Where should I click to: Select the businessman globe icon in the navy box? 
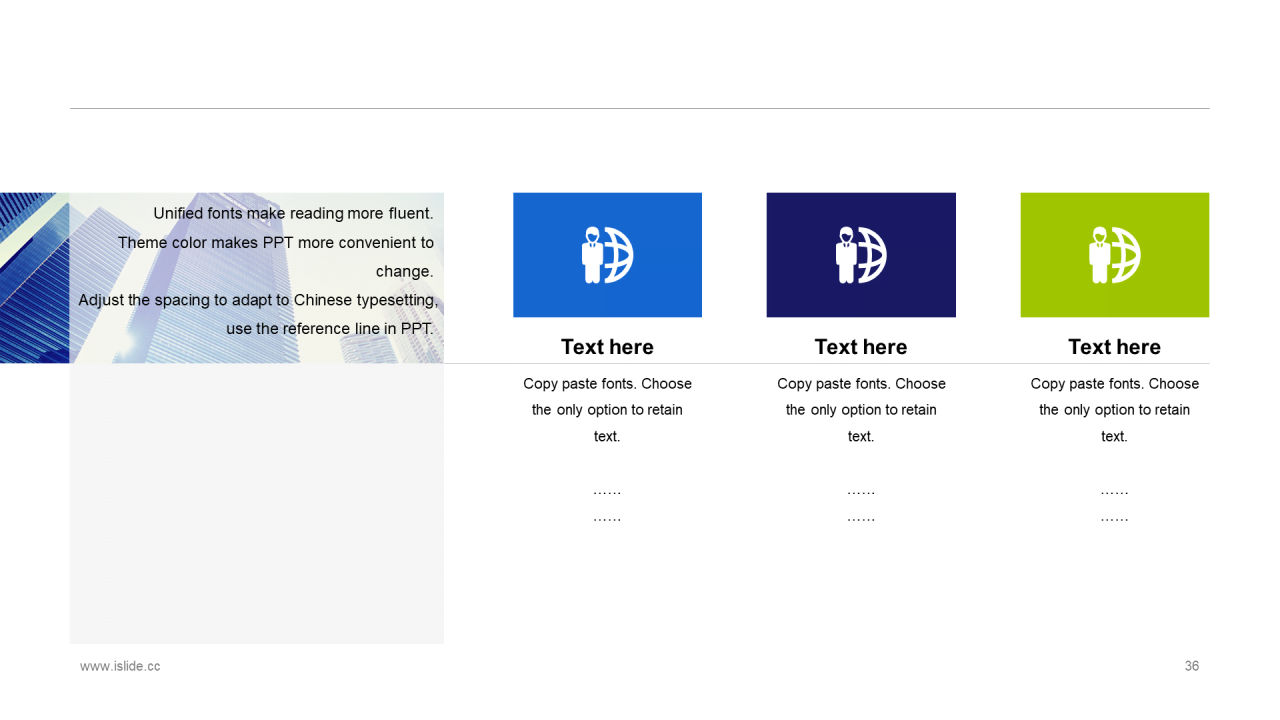[x=861, y=255]
